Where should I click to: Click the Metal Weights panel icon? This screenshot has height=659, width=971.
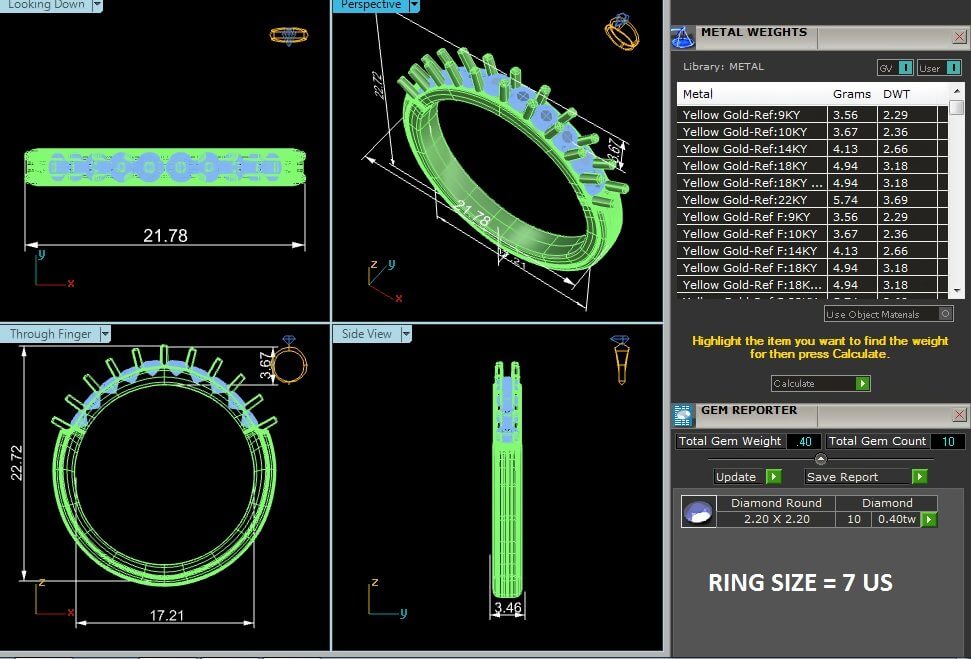point(683,37)
